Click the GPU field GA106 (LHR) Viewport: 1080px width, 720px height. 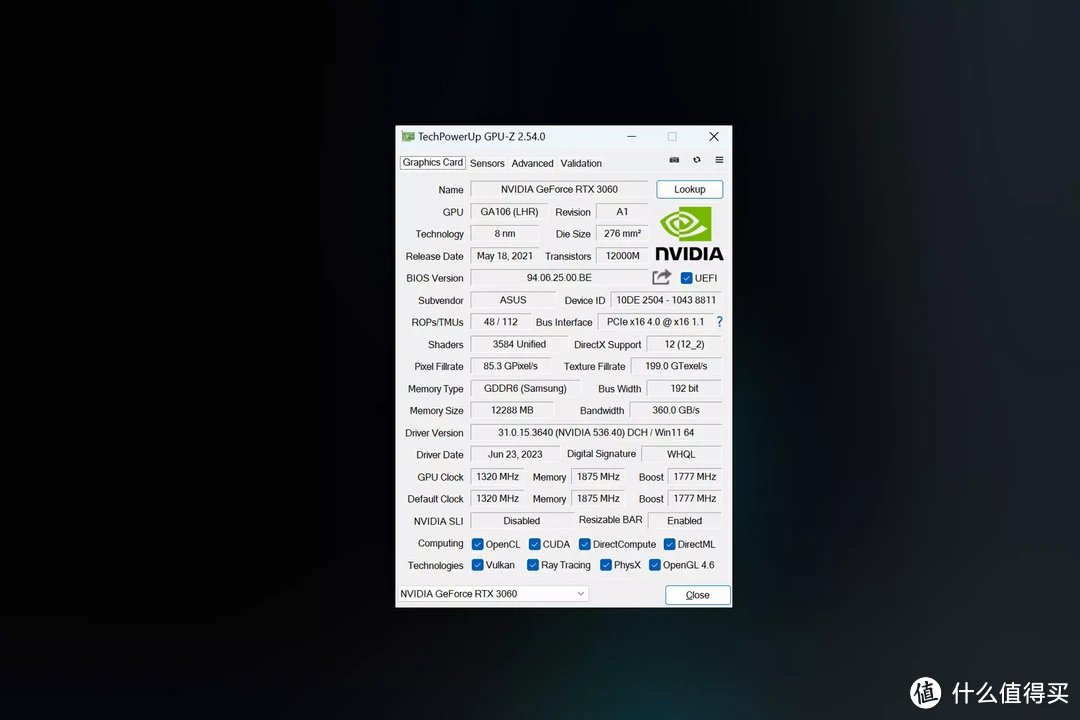tap(510, 212)
